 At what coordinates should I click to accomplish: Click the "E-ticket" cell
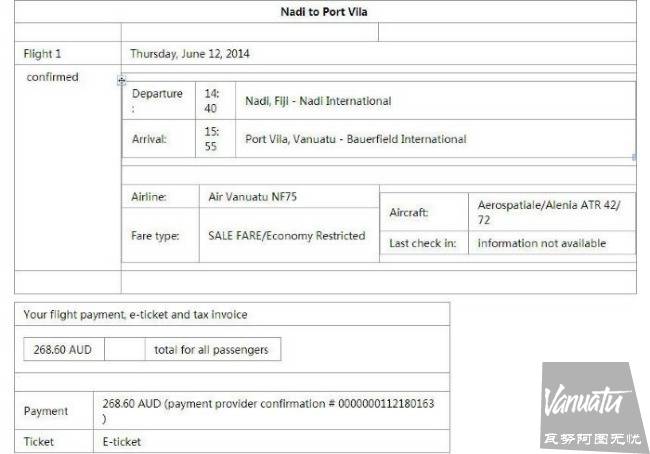tap(122, 441)
